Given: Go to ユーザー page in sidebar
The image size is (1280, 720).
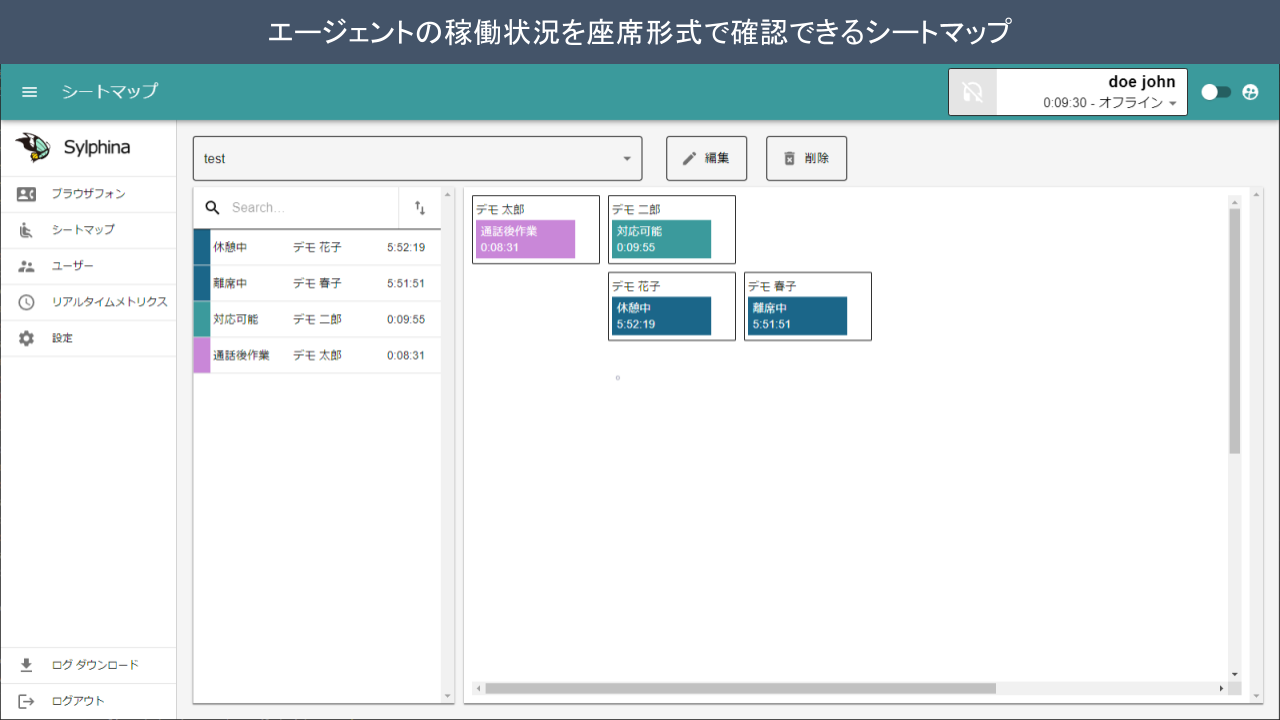Looking at the screenshot, I should click(72, 266).
